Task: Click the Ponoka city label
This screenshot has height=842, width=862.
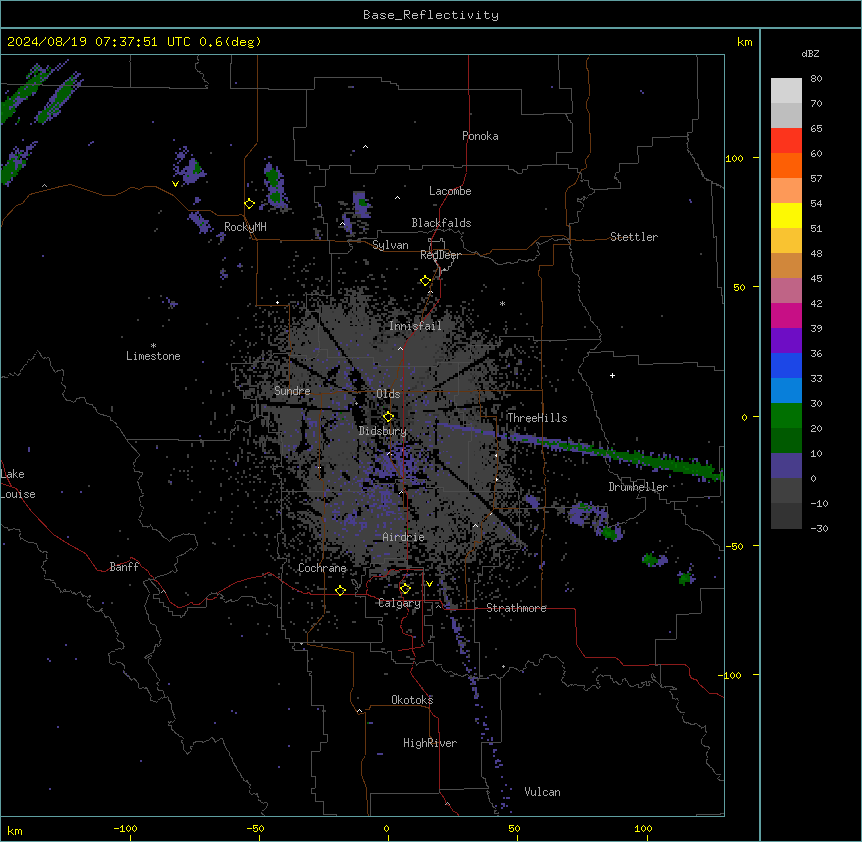Action: [x=480, y=136]
